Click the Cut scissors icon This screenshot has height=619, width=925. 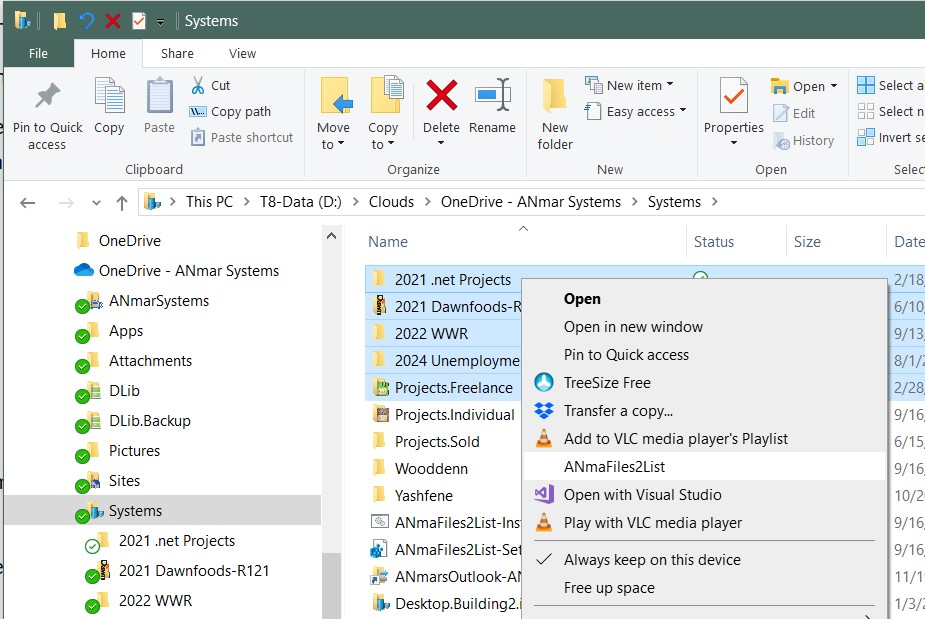pyautogui.click(x=198, y=86)
